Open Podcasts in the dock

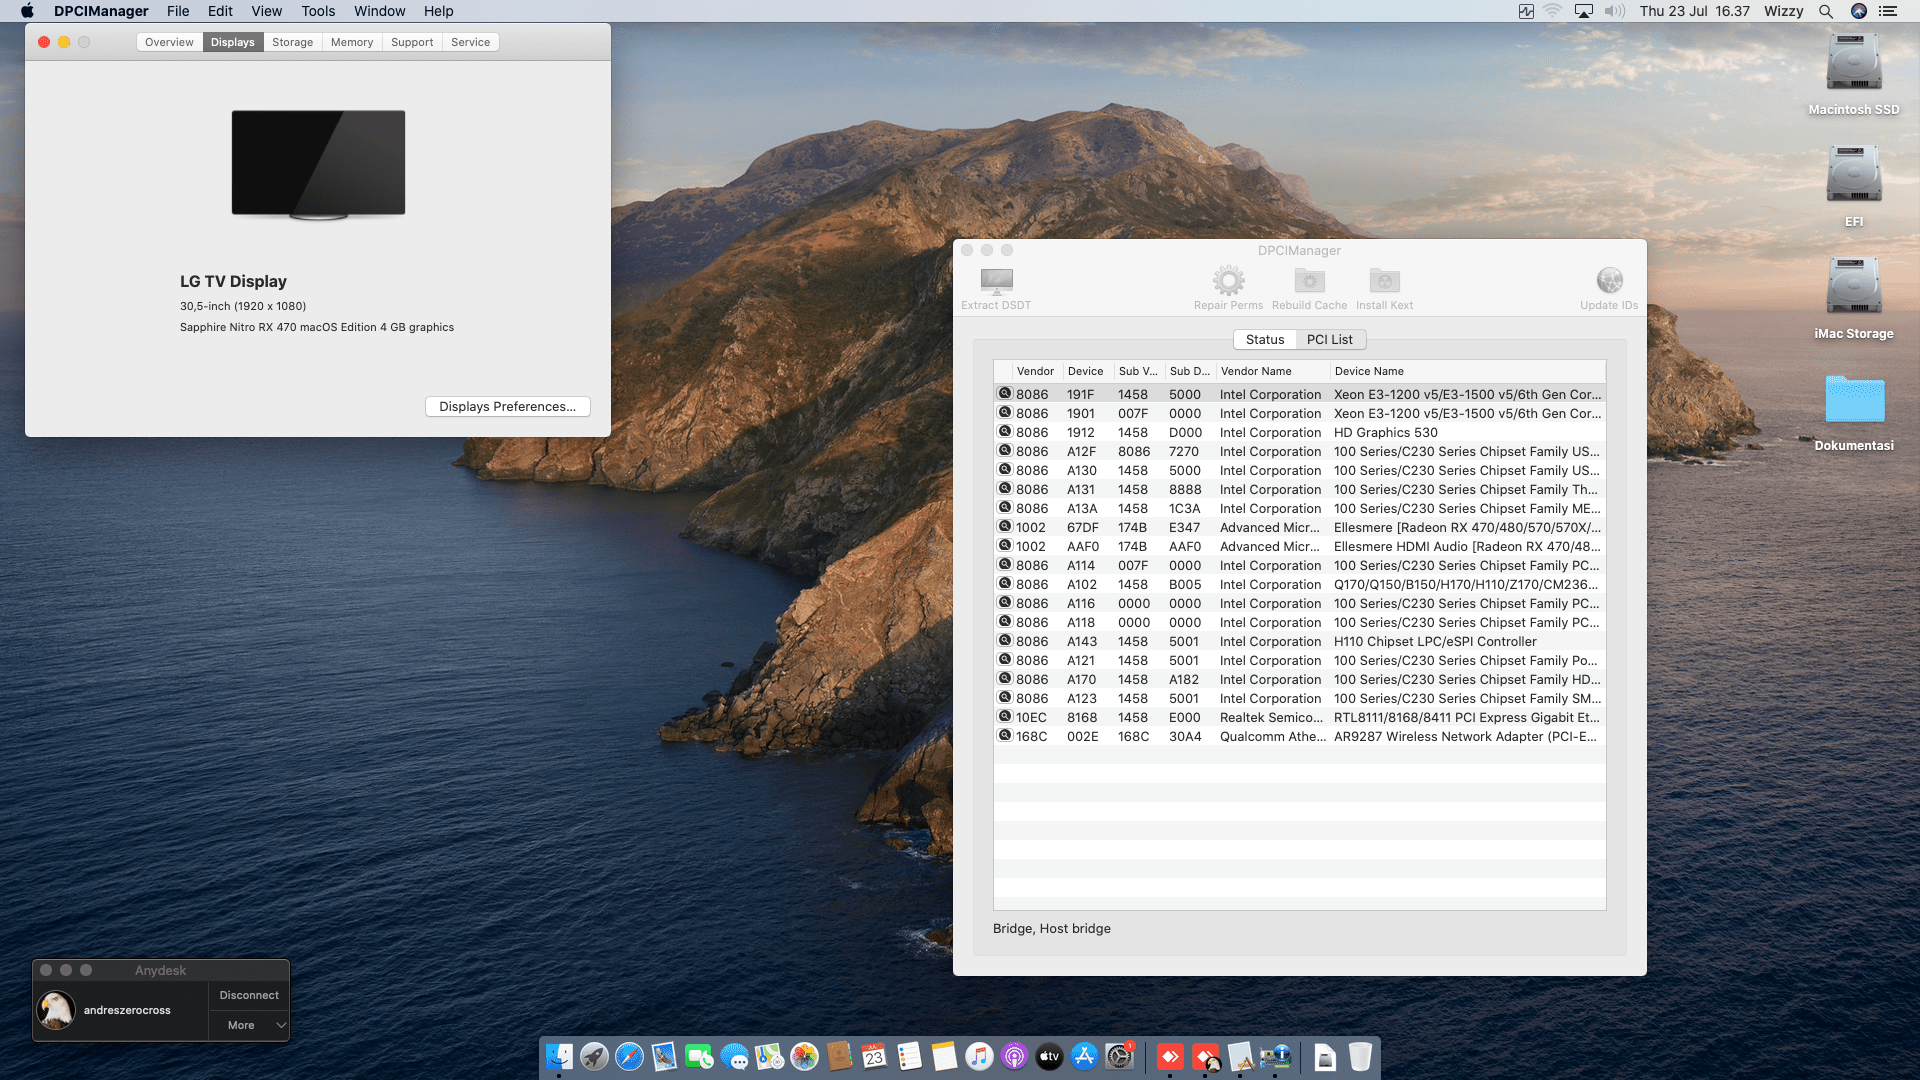(x=1014, y=1056)
